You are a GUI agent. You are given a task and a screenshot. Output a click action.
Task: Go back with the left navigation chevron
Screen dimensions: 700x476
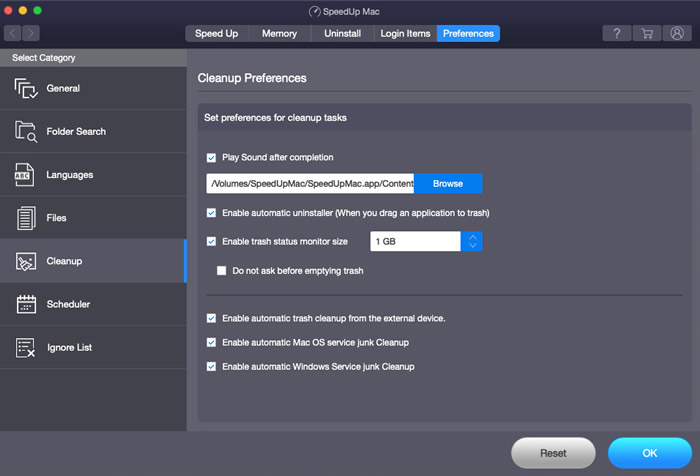[13, 33]
